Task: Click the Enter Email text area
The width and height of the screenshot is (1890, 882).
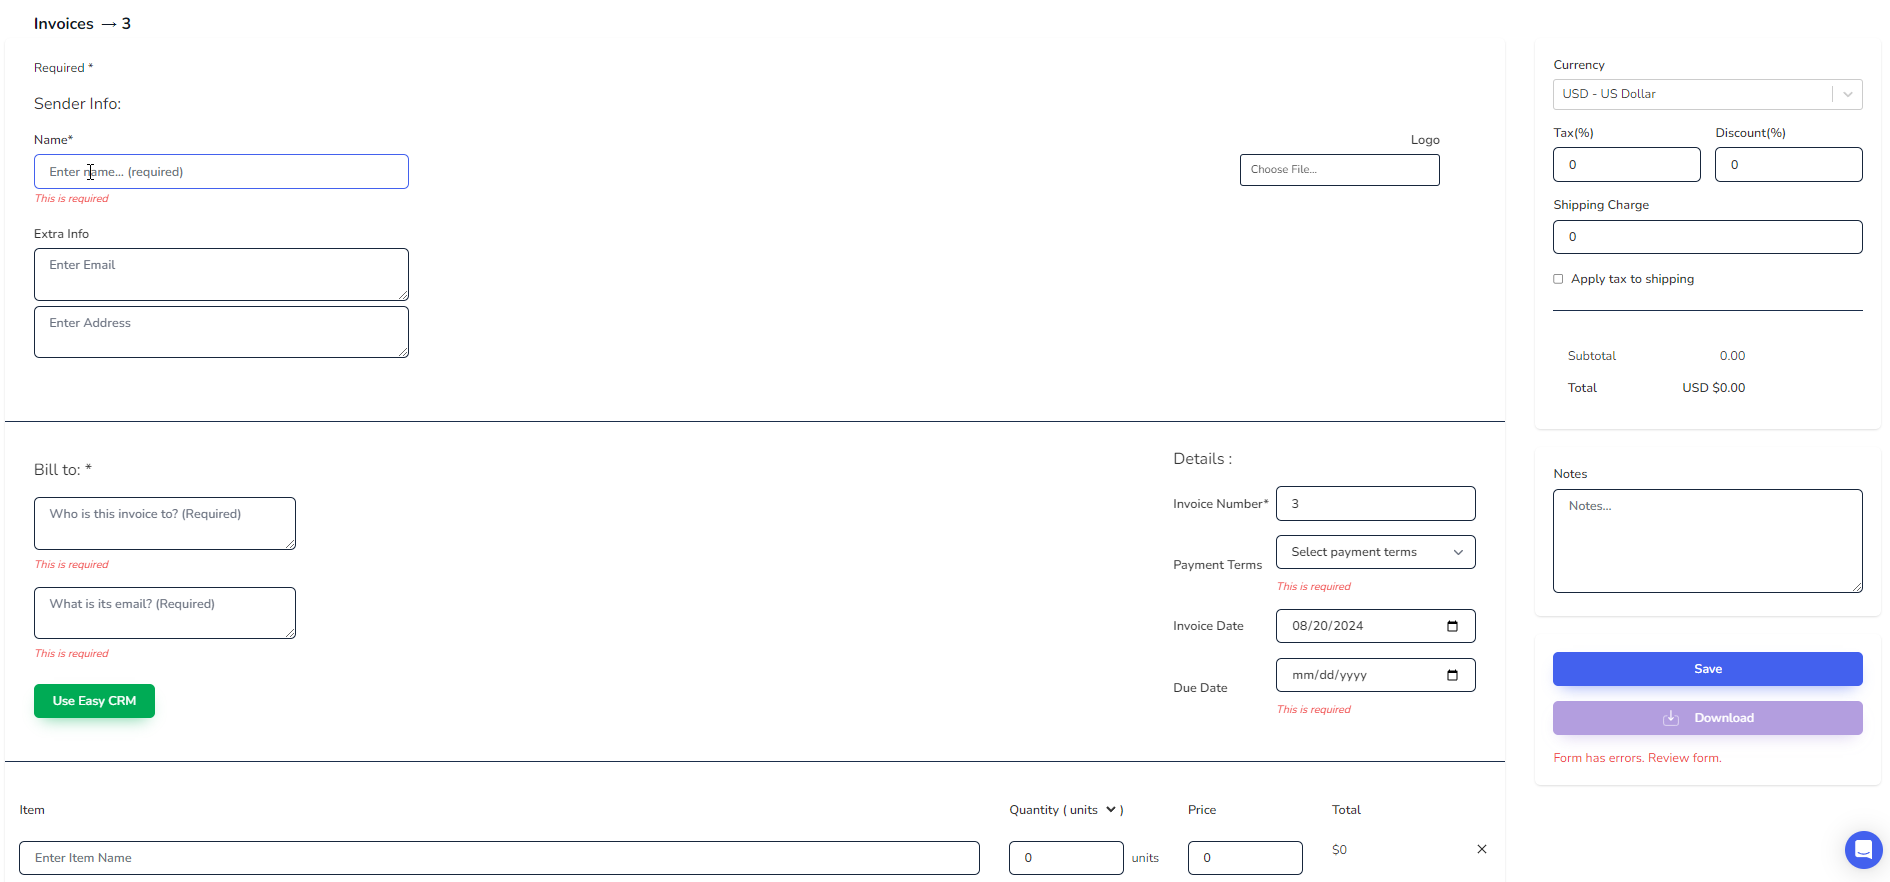Action: (221, 274)
